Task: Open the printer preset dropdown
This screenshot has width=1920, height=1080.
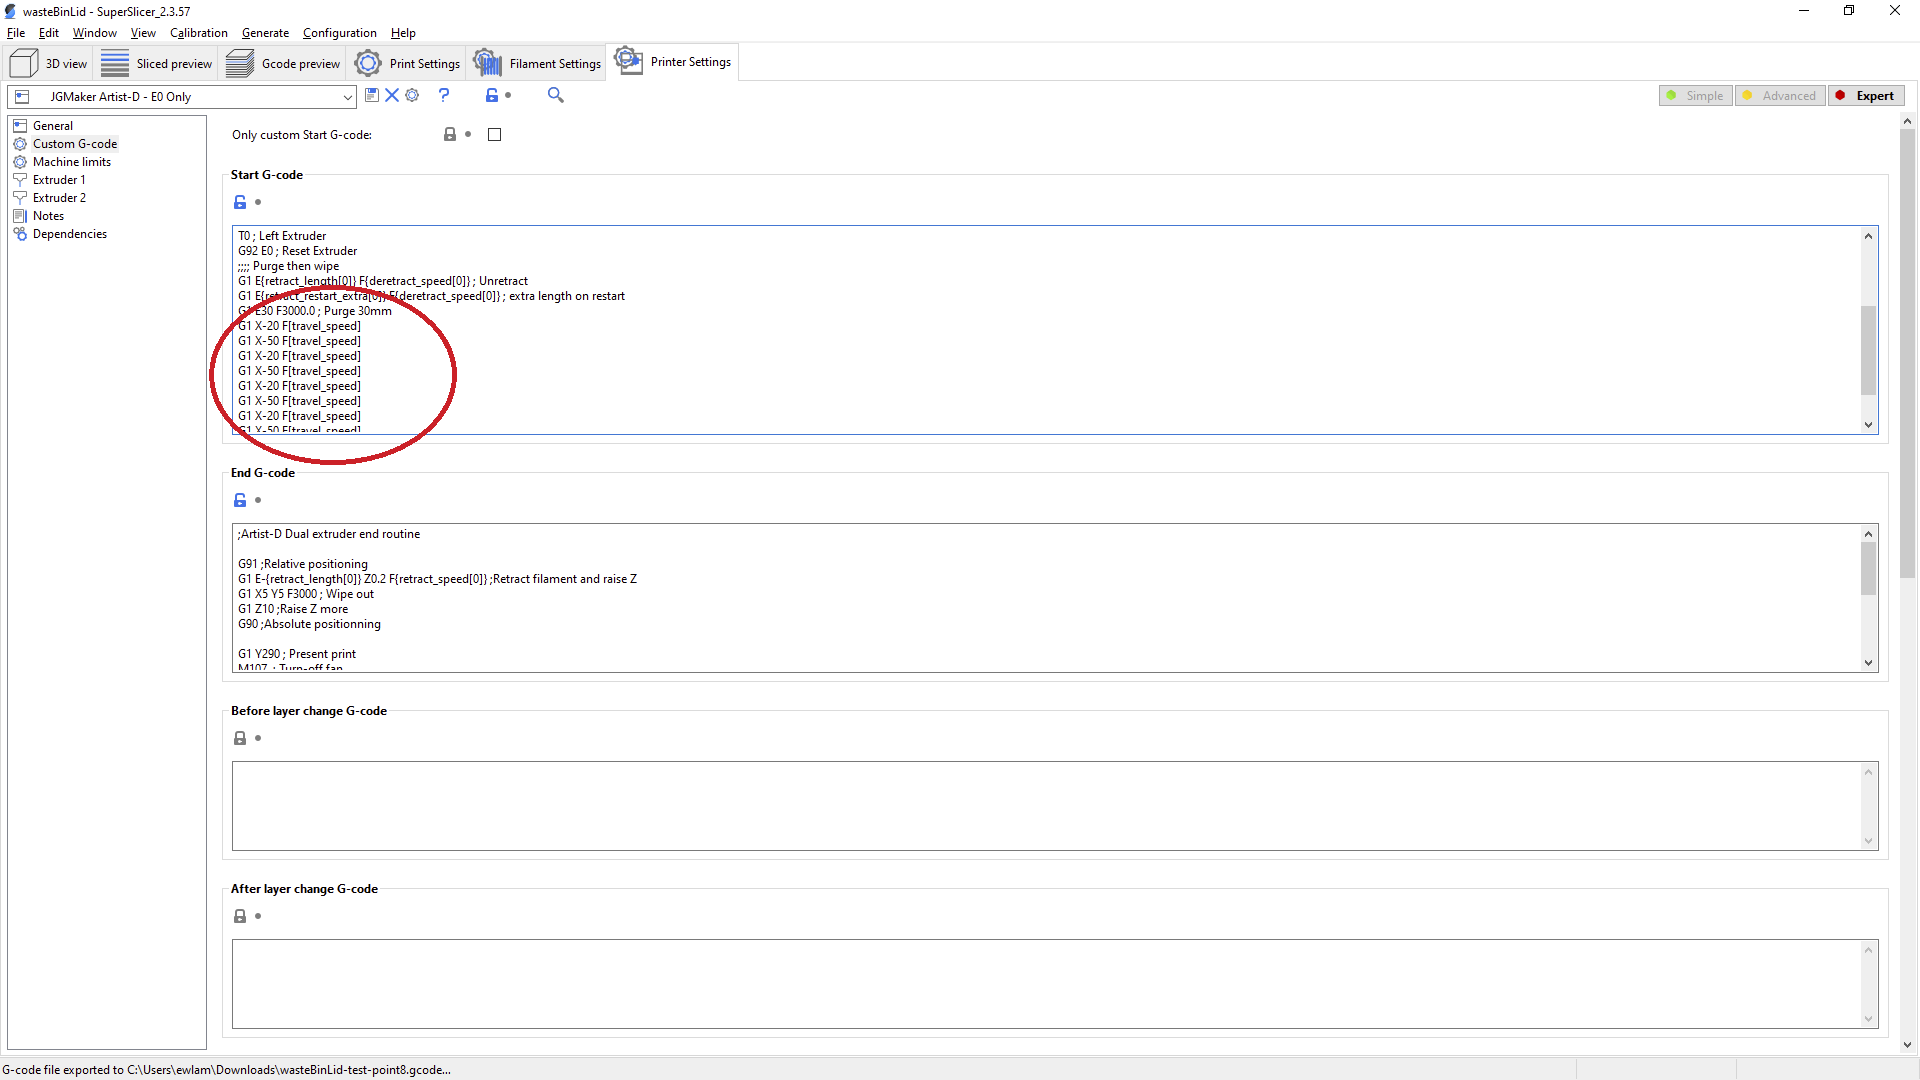Action: click(x=345, y=97)
